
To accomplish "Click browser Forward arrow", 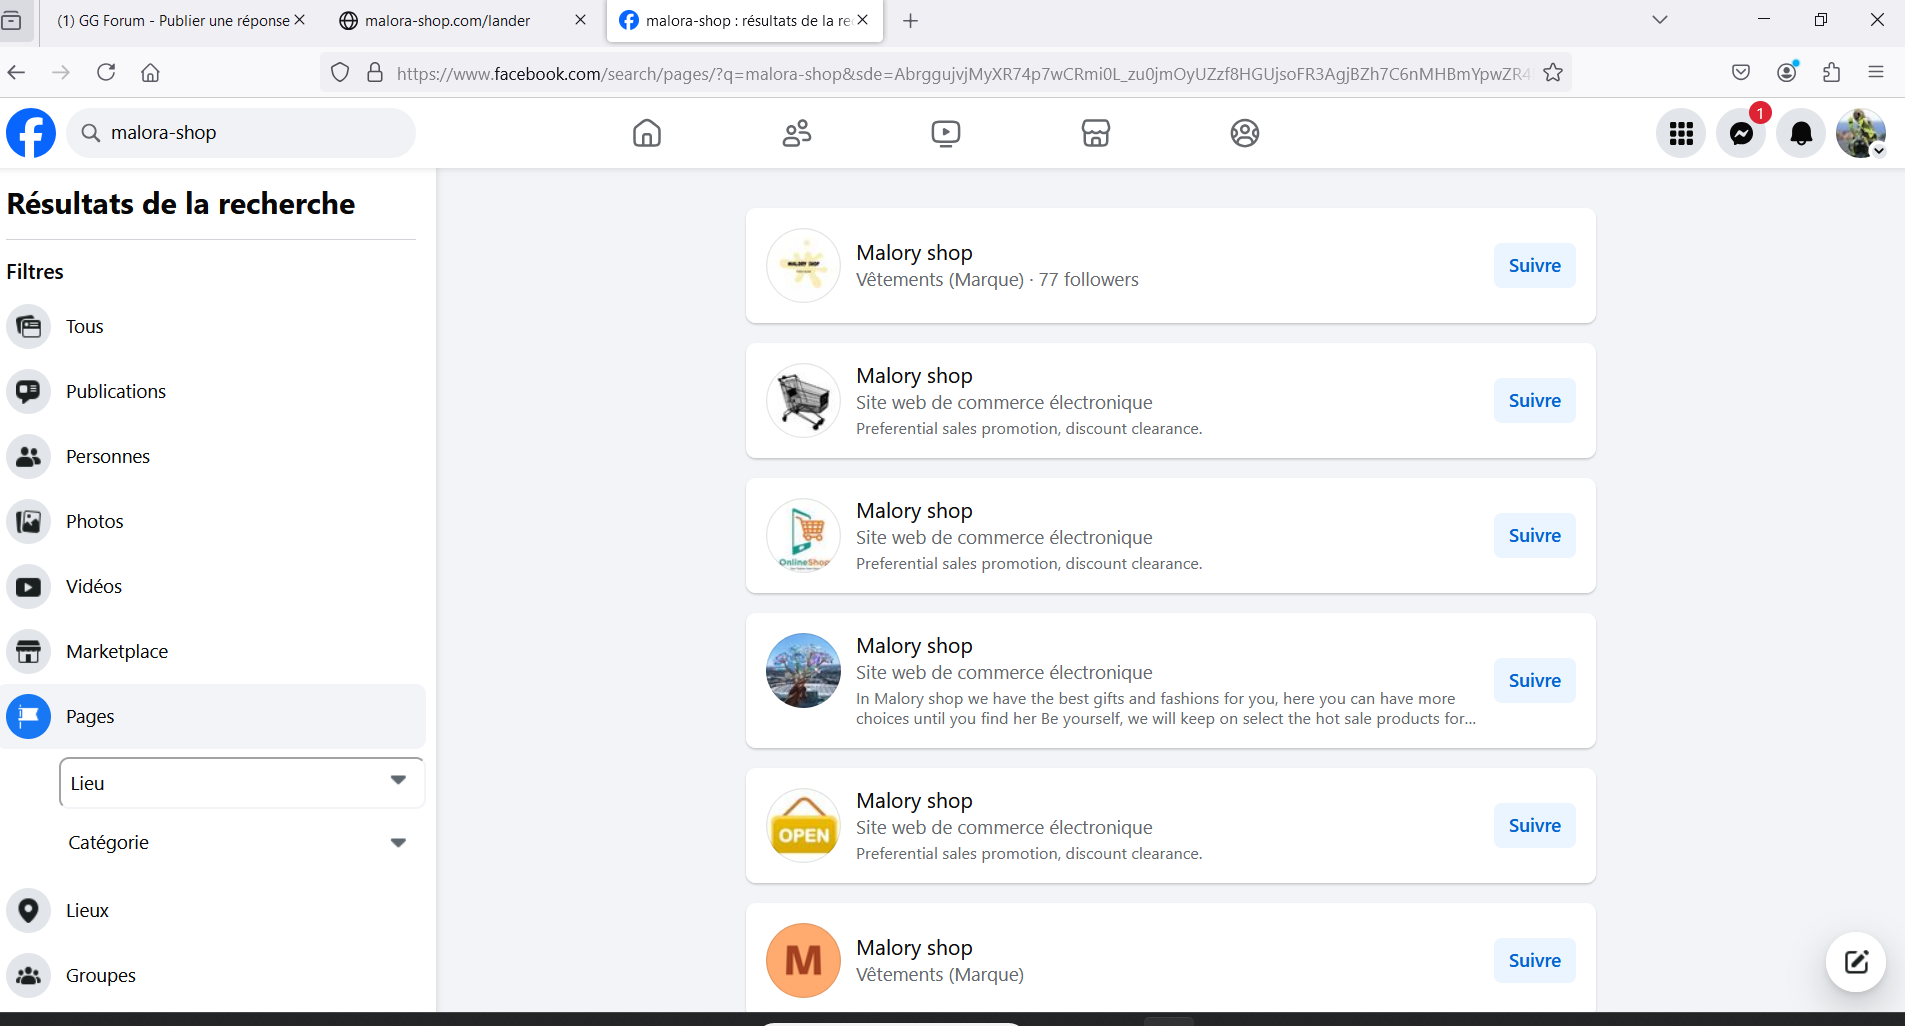I will pyautogui.click(x=61, y=72).
